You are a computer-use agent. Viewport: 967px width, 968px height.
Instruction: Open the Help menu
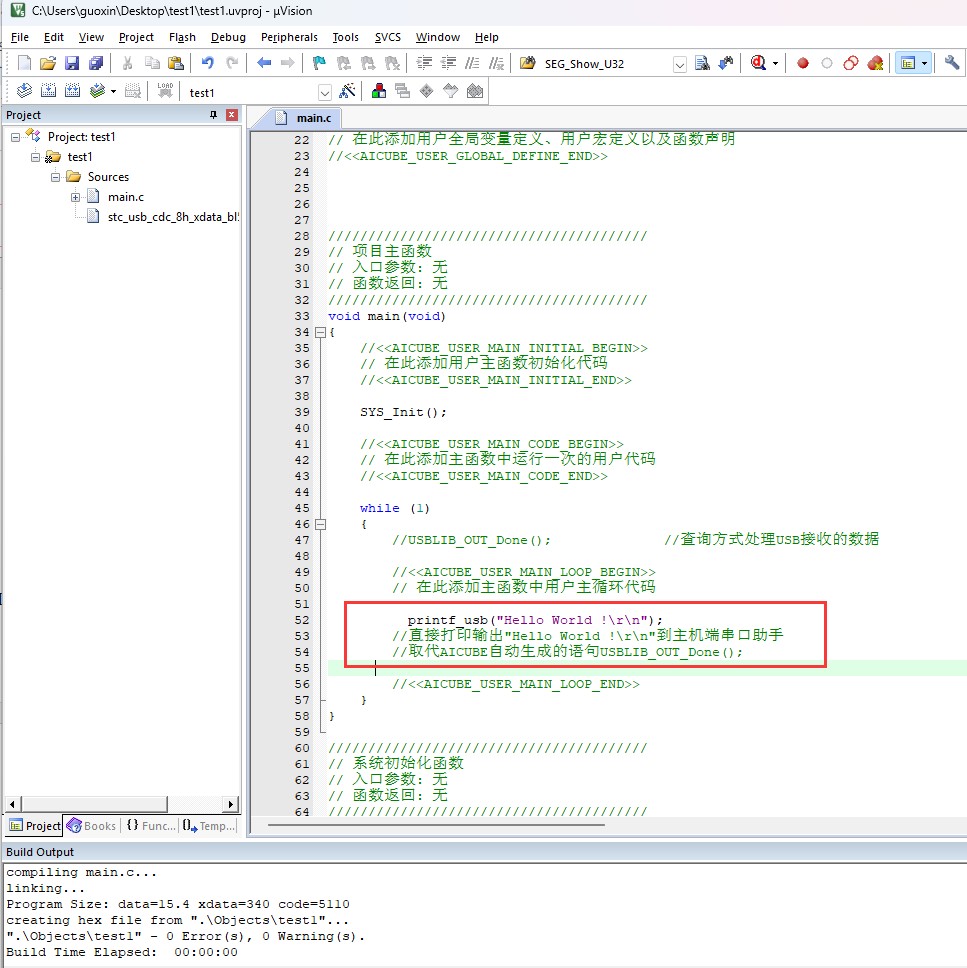[487, 37]
